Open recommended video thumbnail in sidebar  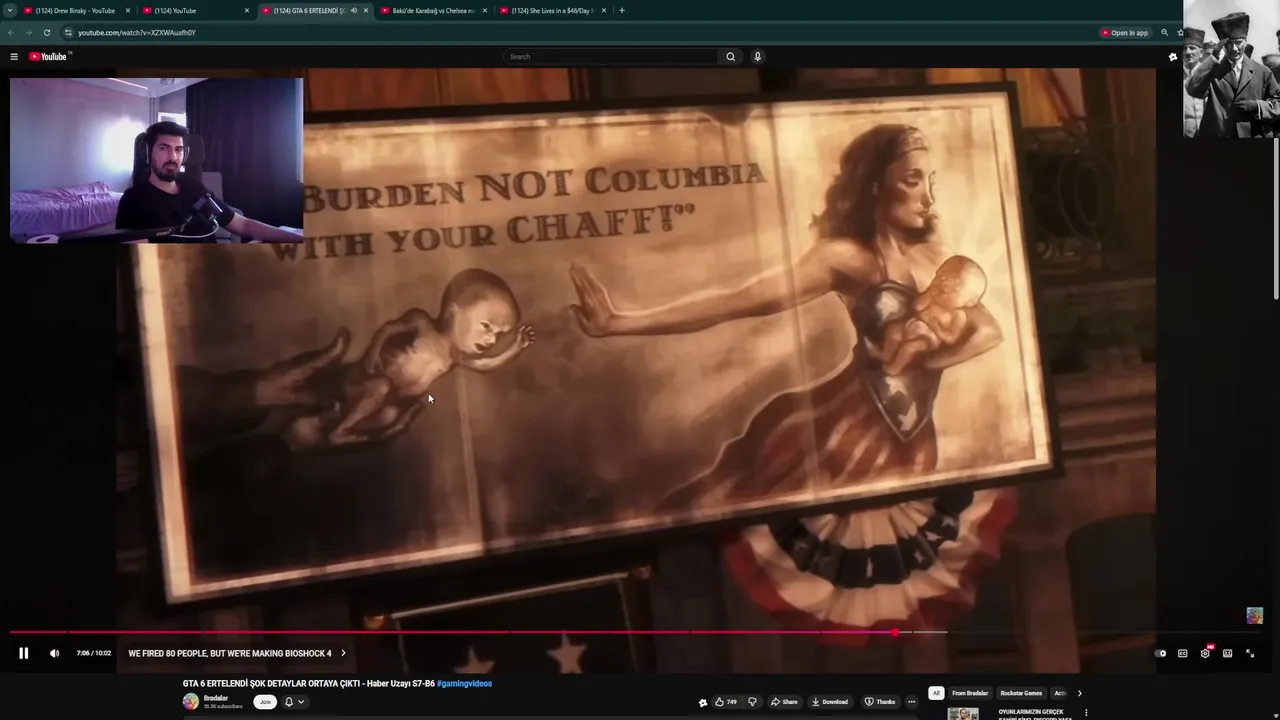coord(963,714)
